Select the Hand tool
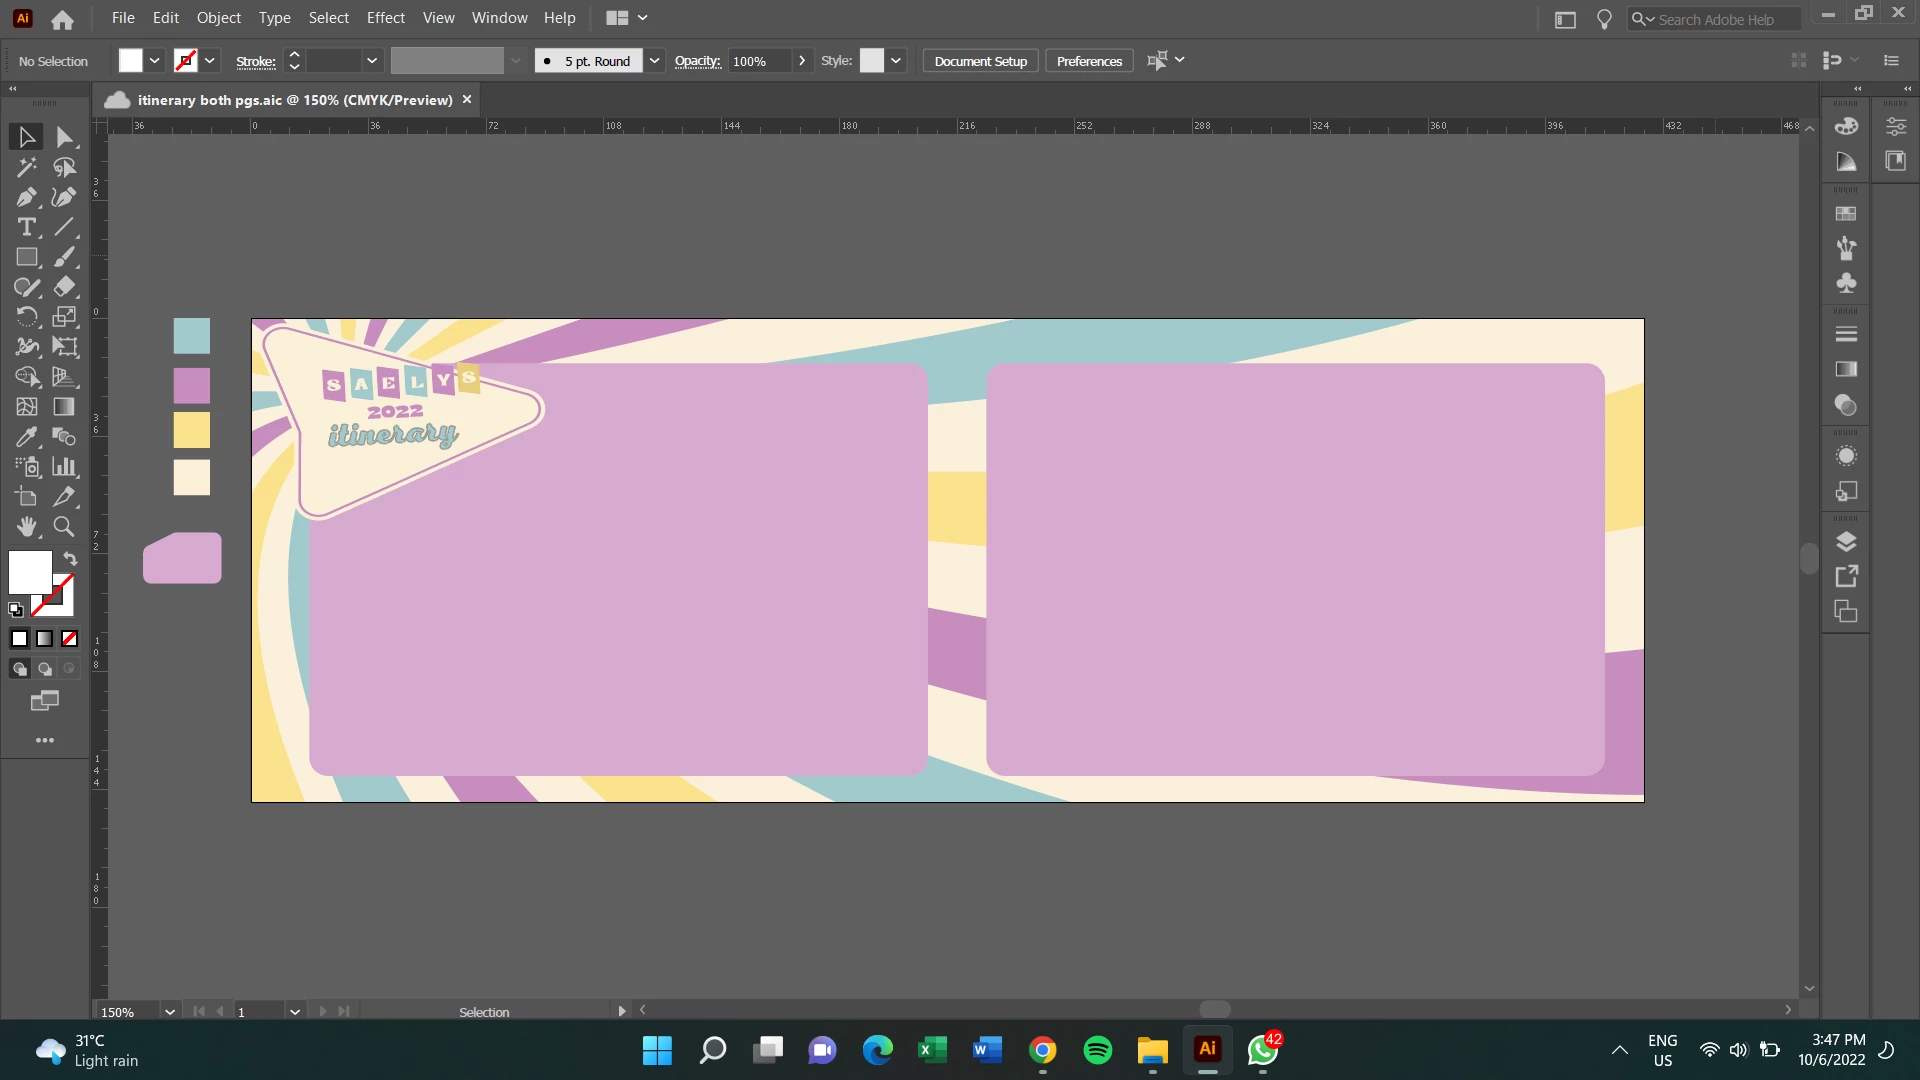1920x1080 pixels. 26,527
